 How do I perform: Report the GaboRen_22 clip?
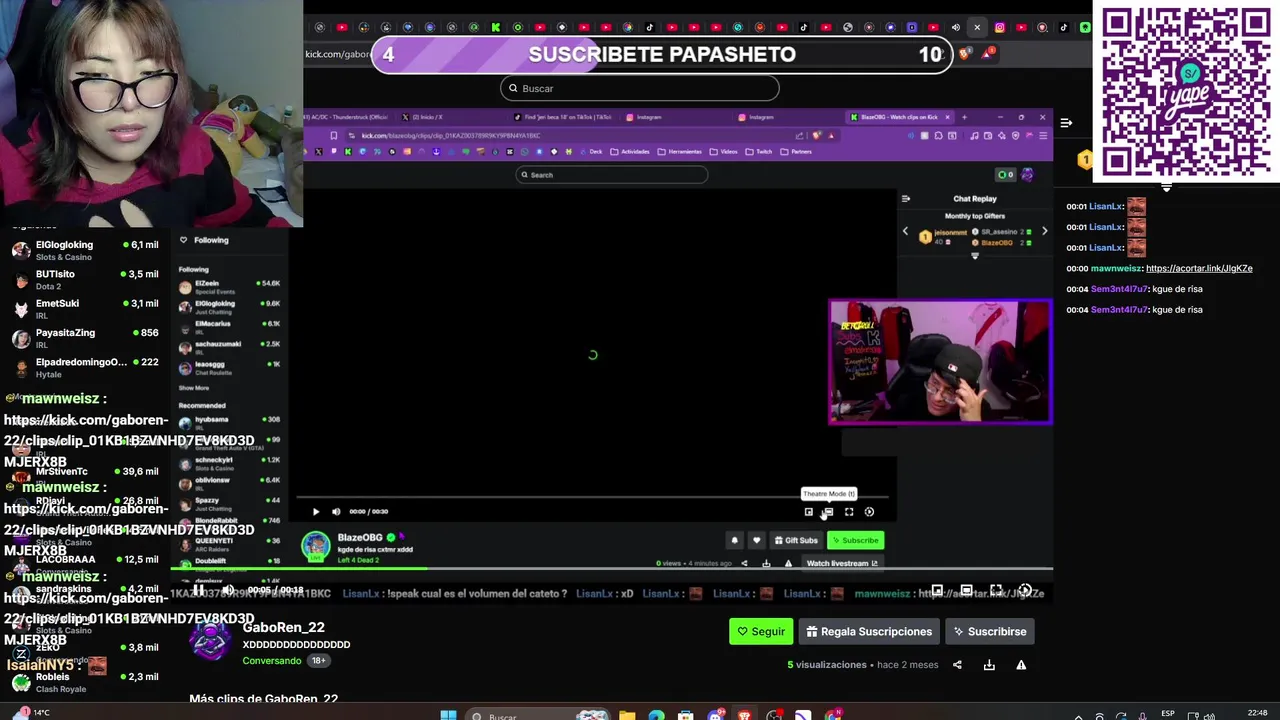1021,665
